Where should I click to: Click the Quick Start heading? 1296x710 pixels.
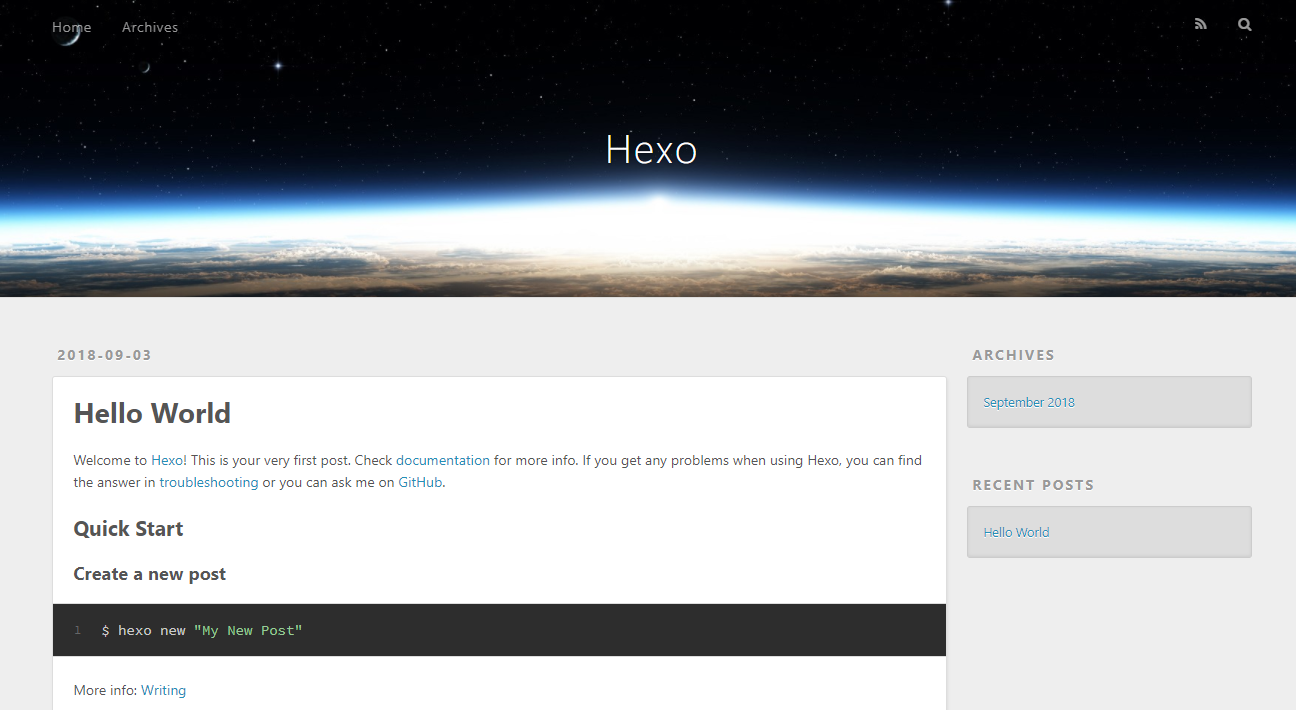point(128,529)
